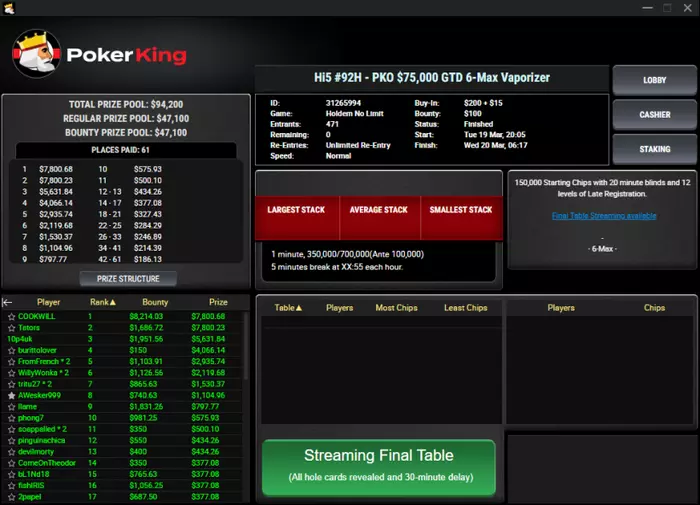Click the app icon in title bar
The image size is (700, 505).
pos(9,8)
